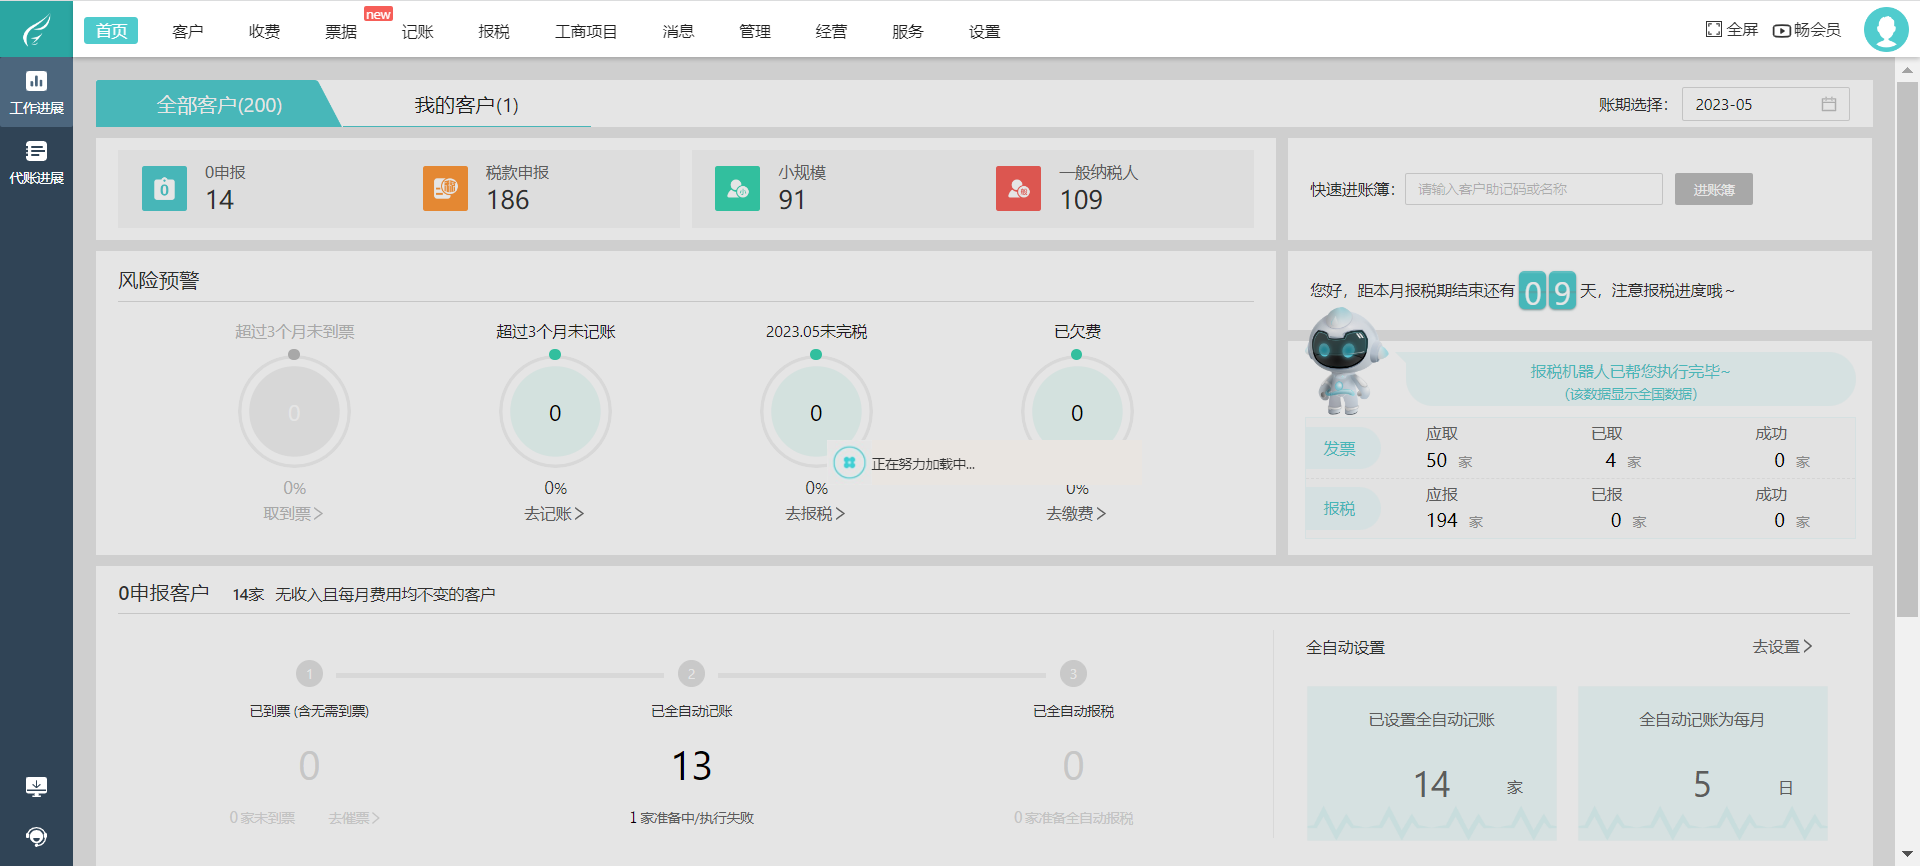Open 票据 menu
The width and height of the screenshot is (1920, 866).
(x=341, y=31)
